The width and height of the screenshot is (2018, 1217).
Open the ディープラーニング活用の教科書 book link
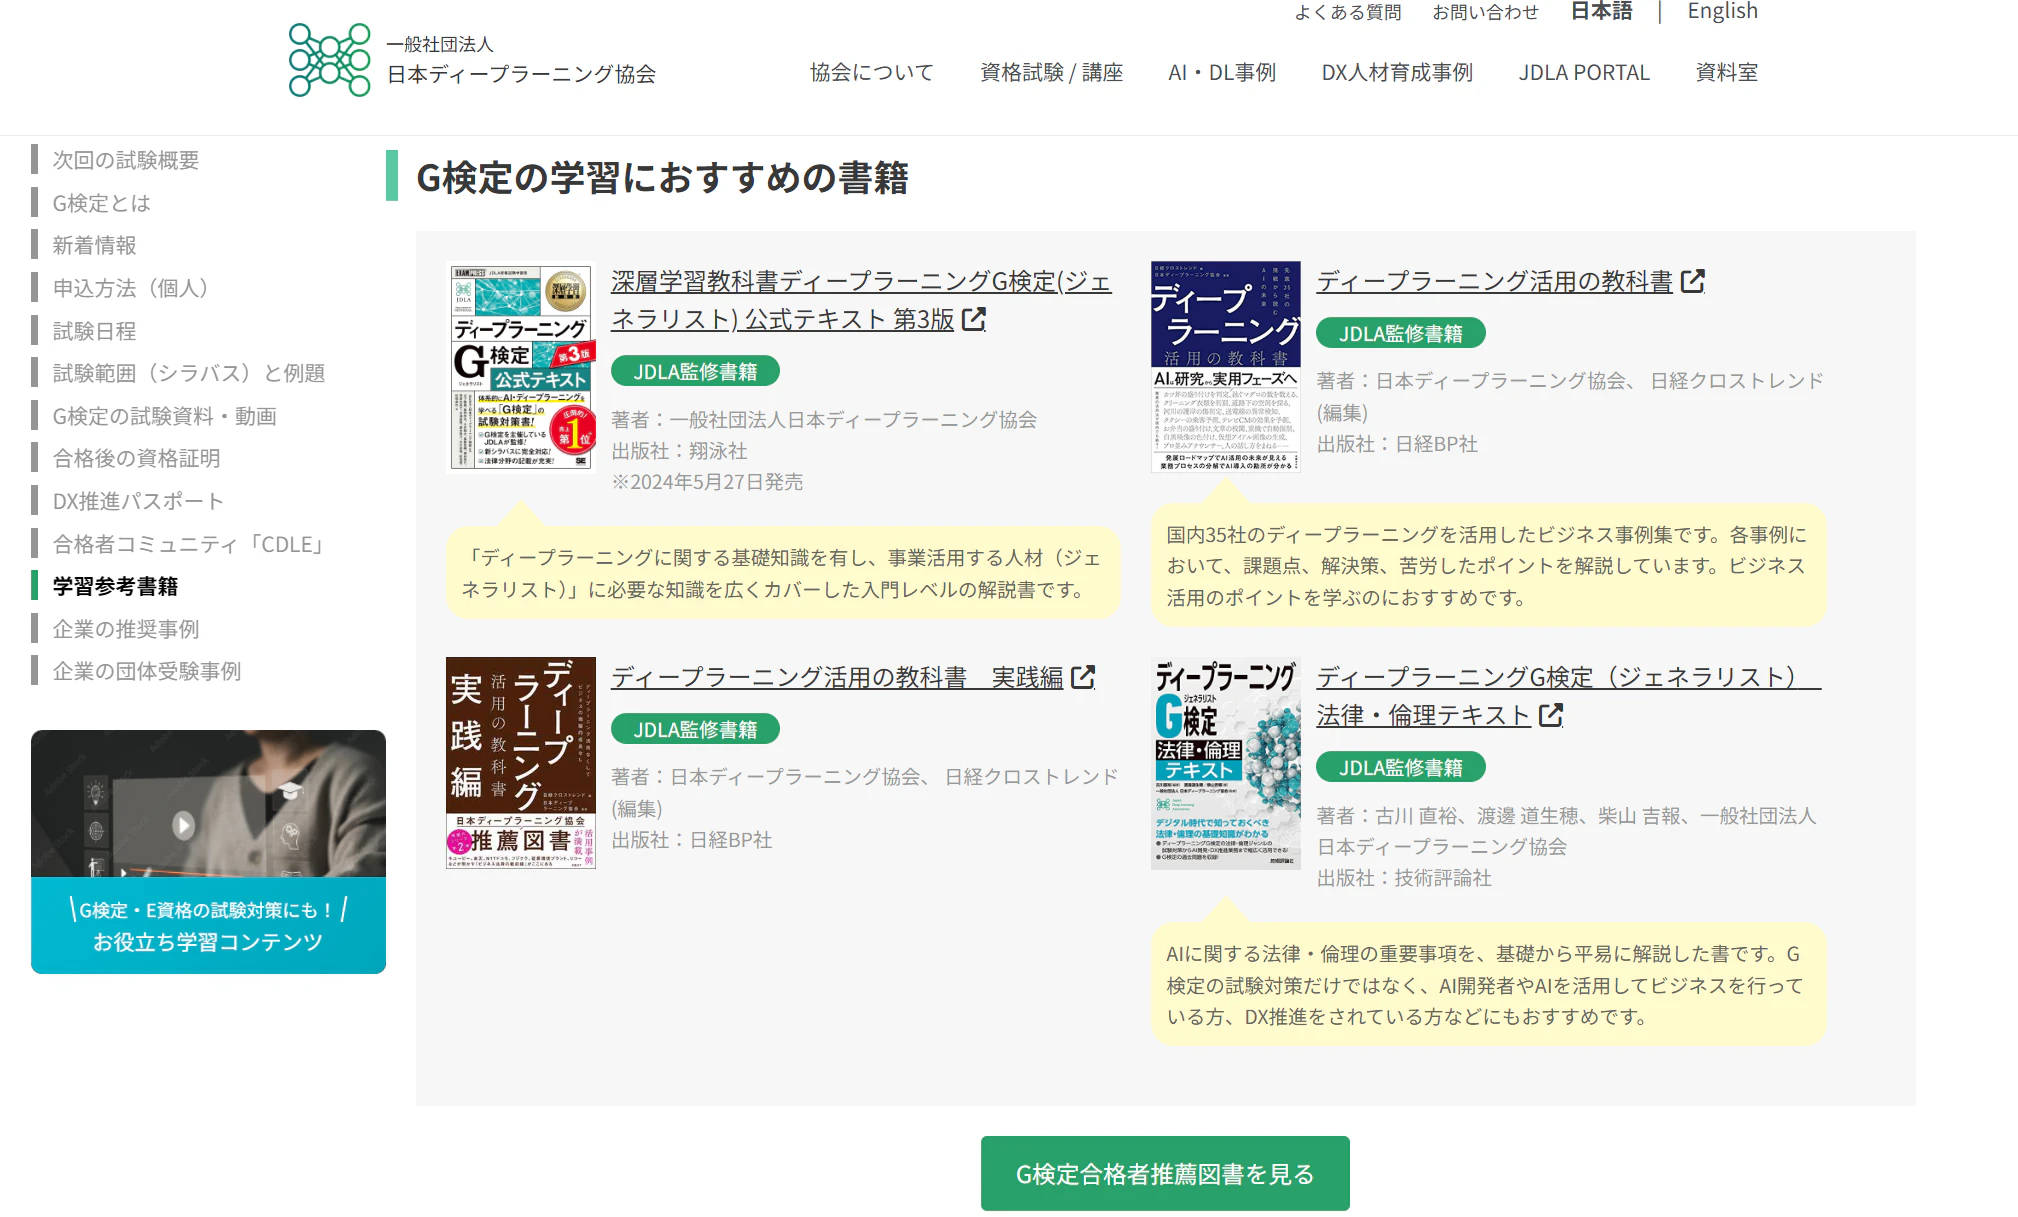pyautogui.click(x=1495, y=282)
